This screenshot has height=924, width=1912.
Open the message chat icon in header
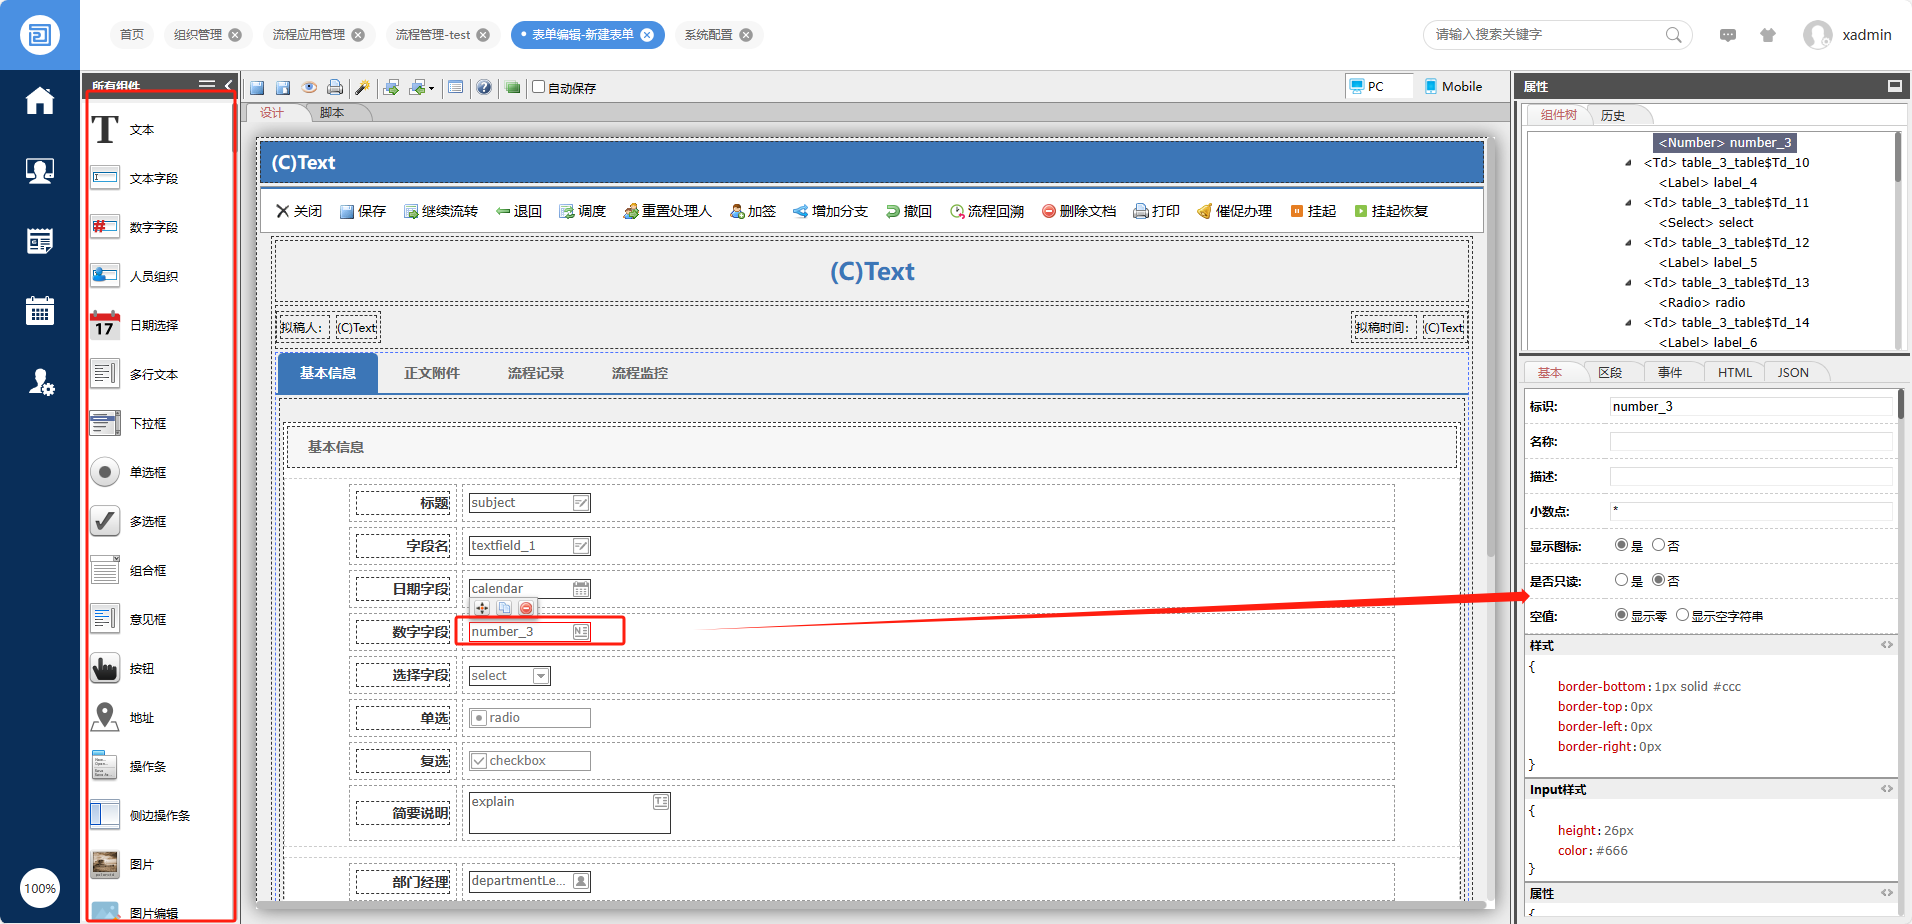1728,35
